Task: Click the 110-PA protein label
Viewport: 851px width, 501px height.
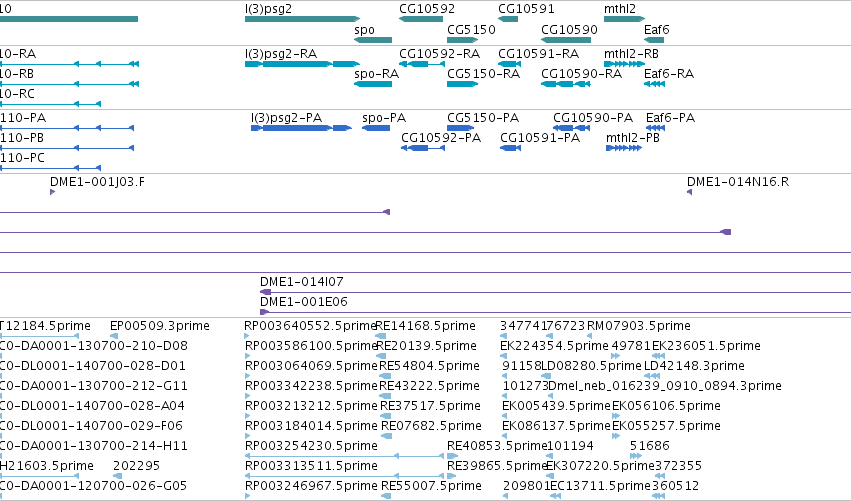Action: pyautogui.click(x=23, y=118)
